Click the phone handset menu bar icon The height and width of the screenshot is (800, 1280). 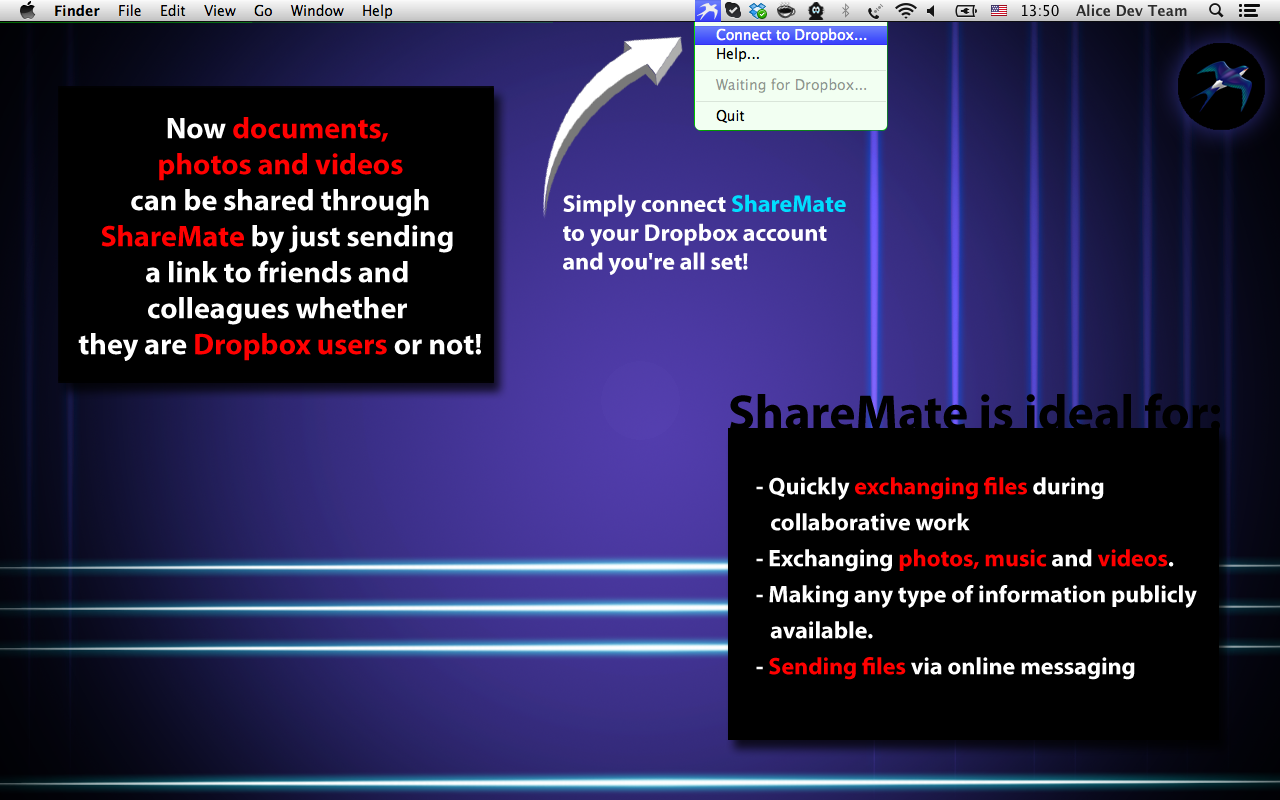[x=875, y=11]
